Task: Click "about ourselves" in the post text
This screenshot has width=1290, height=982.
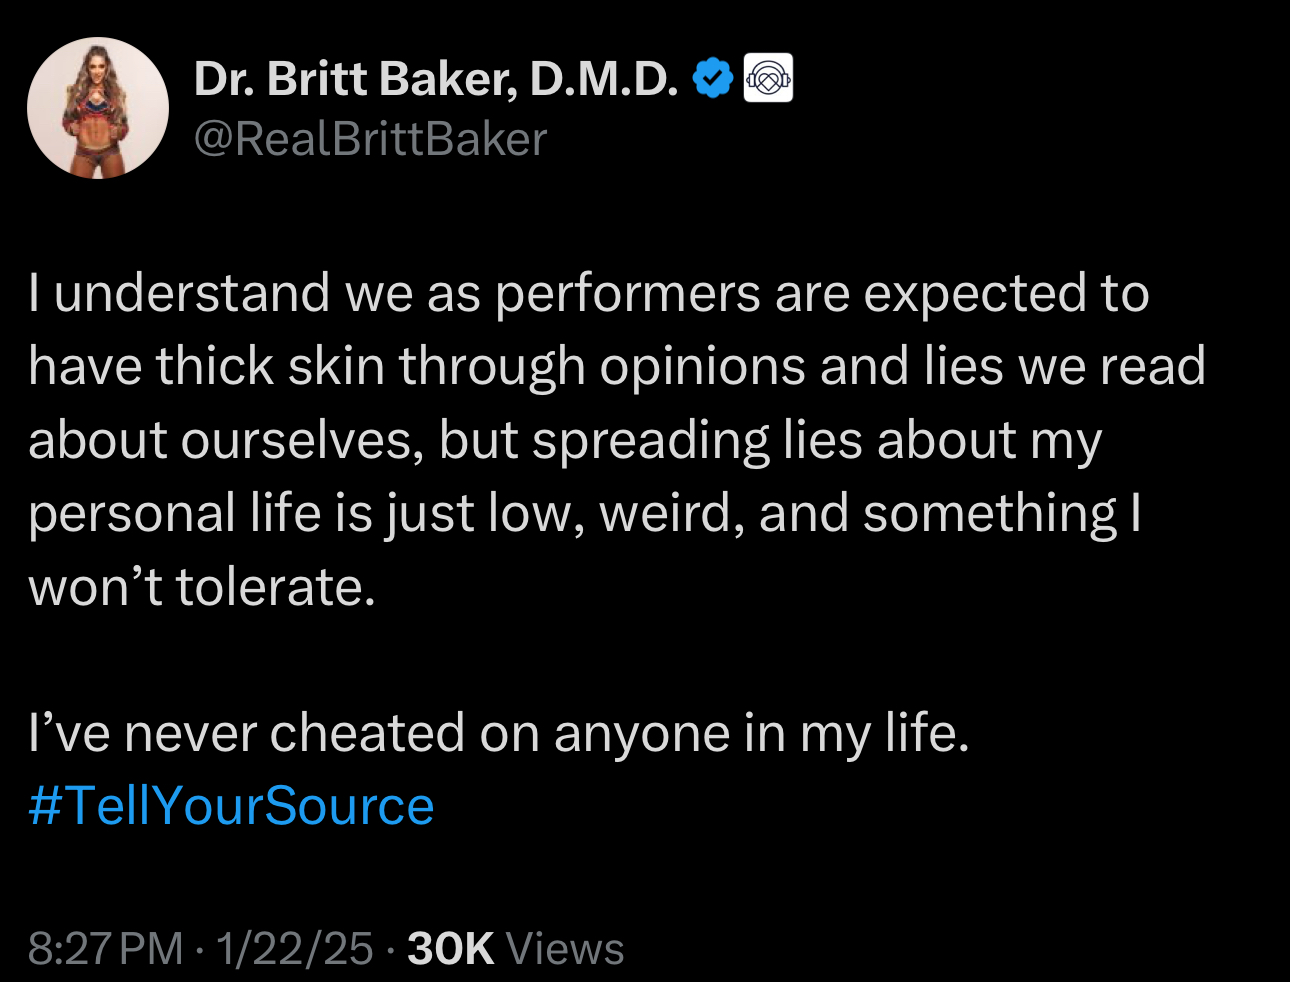Action: 220,440
